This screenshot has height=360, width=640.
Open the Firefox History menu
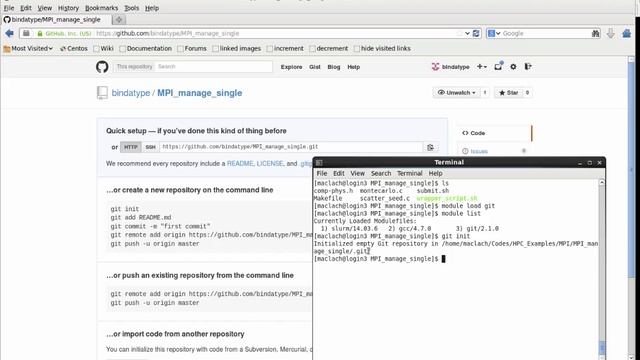68,8
